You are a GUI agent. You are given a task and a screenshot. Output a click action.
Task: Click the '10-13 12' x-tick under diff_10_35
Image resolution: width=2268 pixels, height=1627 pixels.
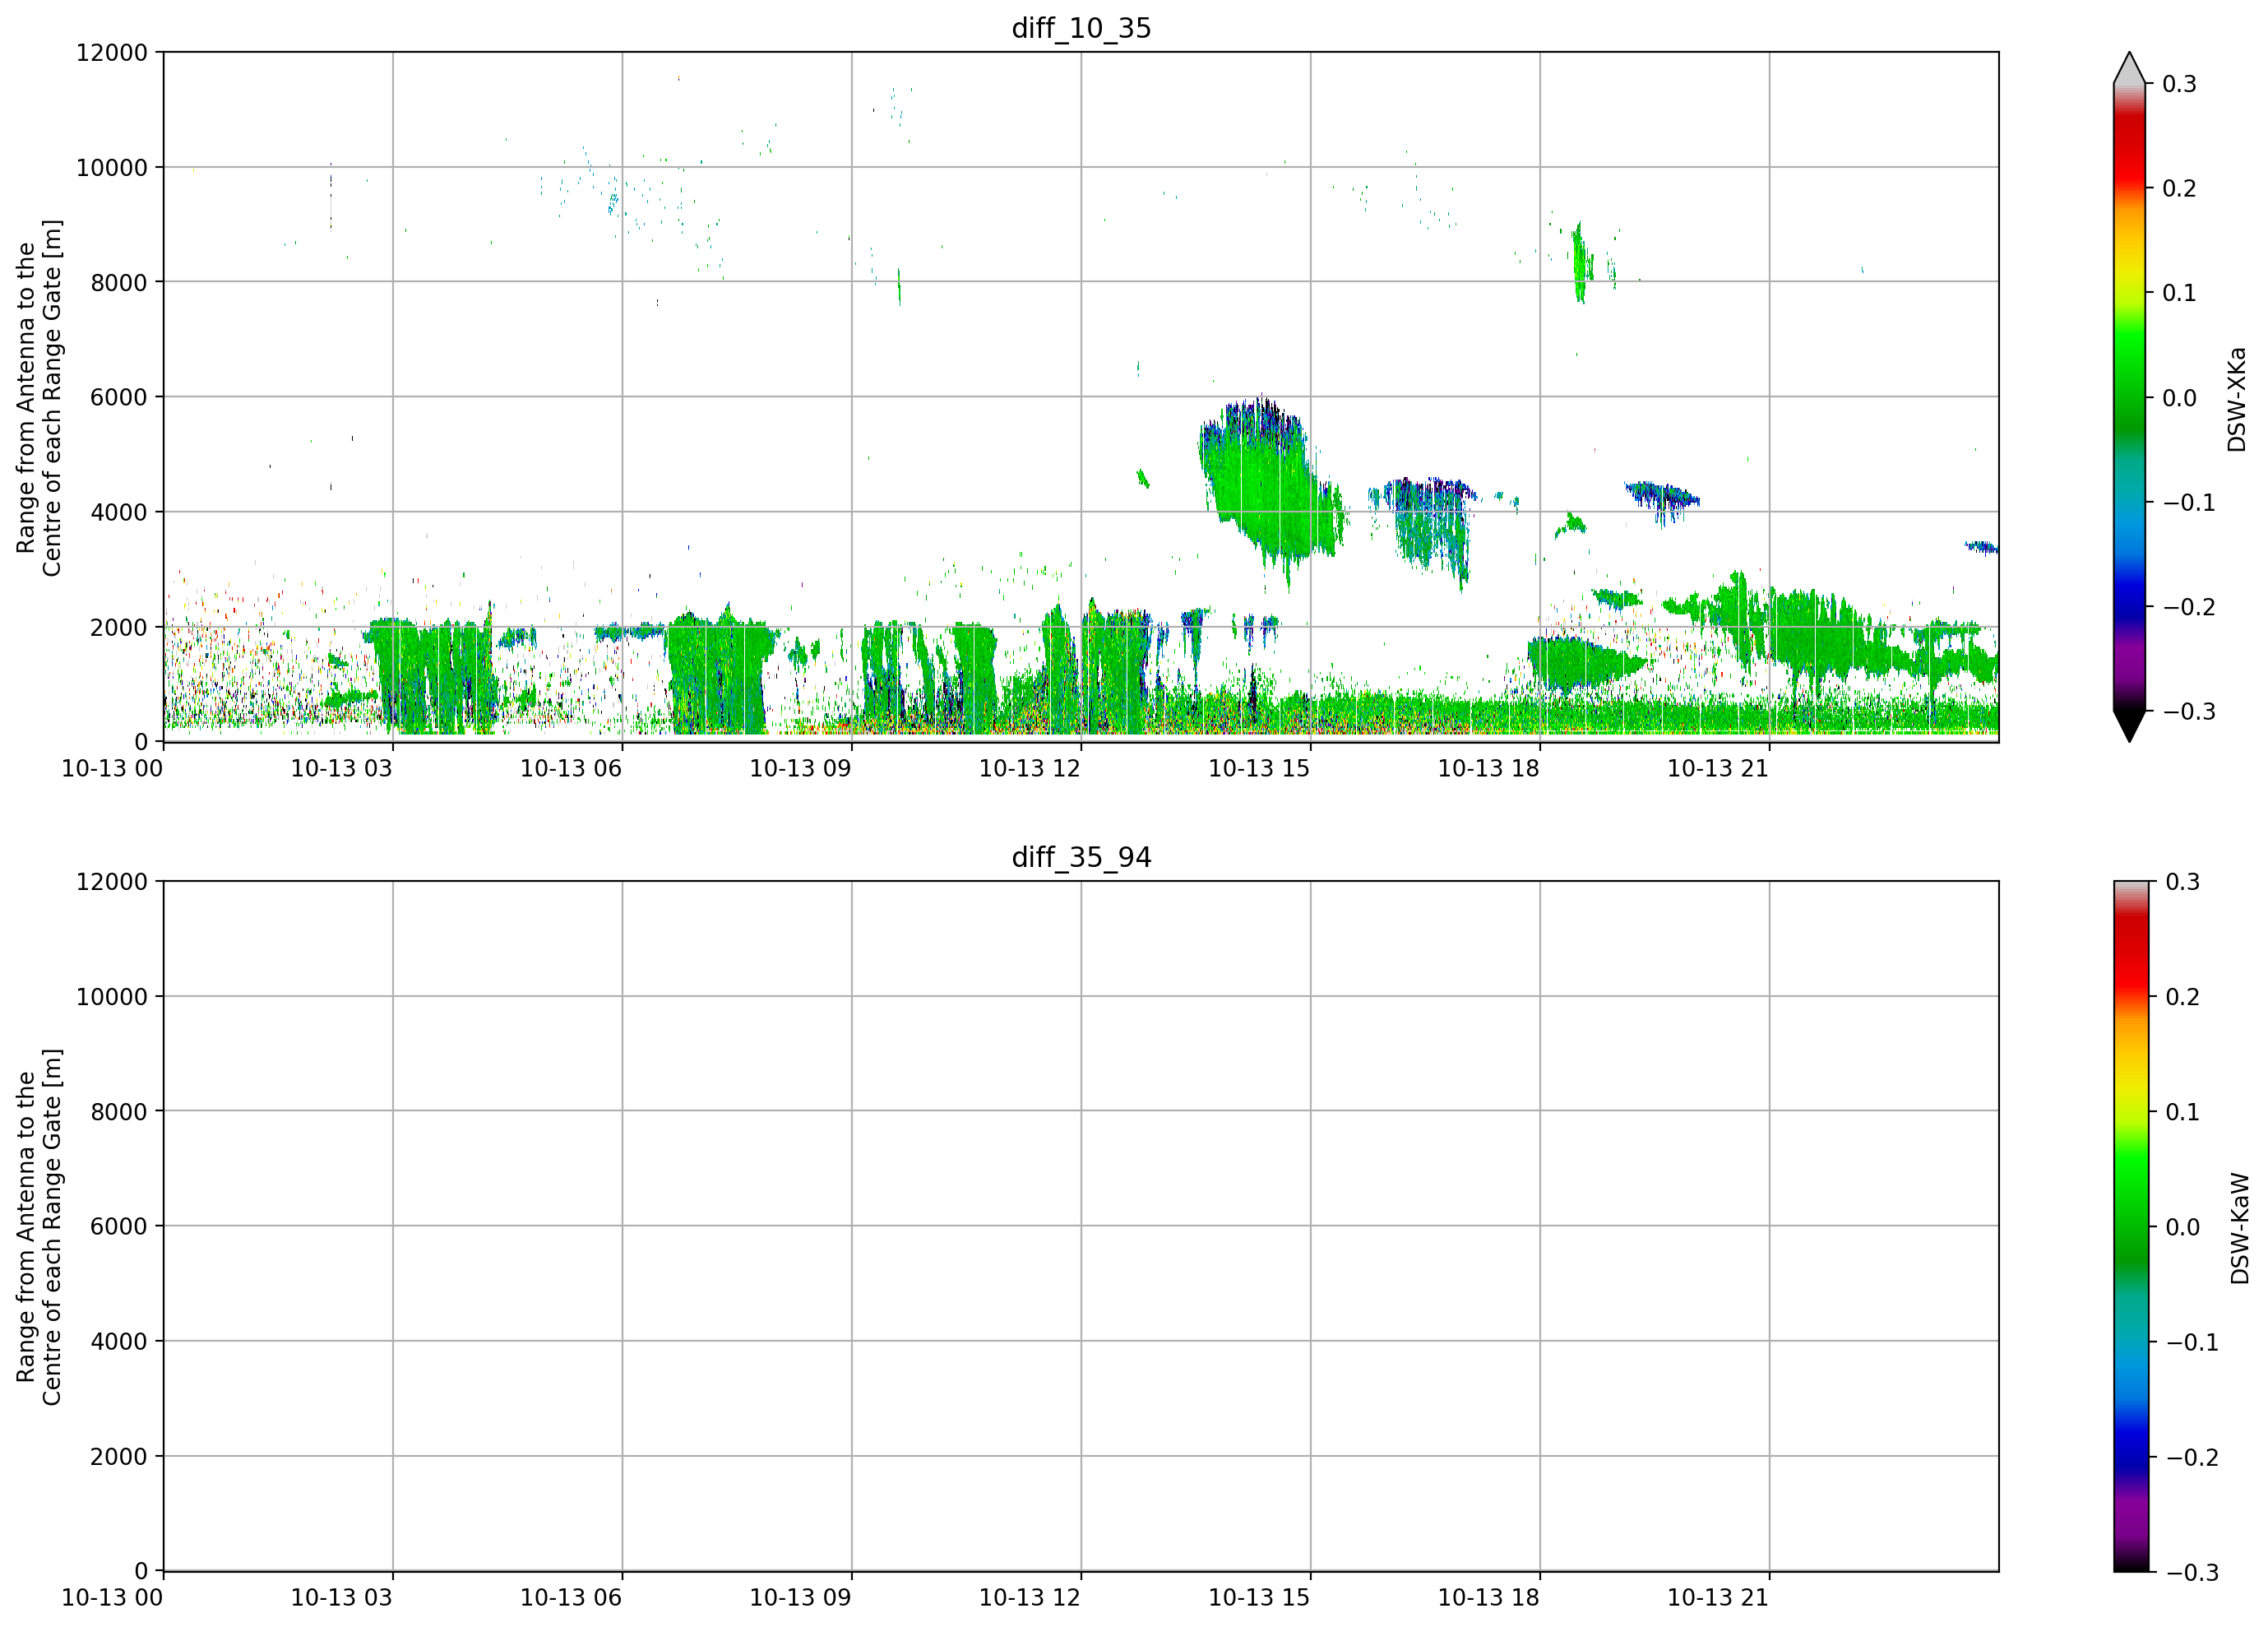1030,768
